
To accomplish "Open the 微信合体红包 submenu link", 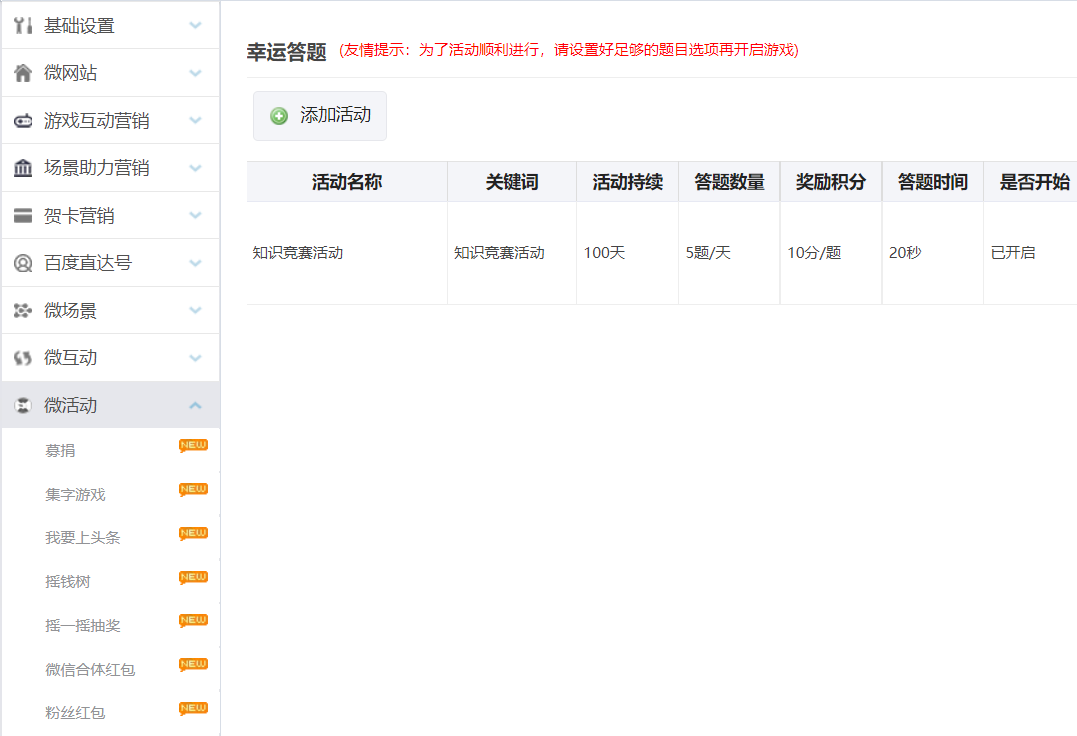I will point(91,670).
